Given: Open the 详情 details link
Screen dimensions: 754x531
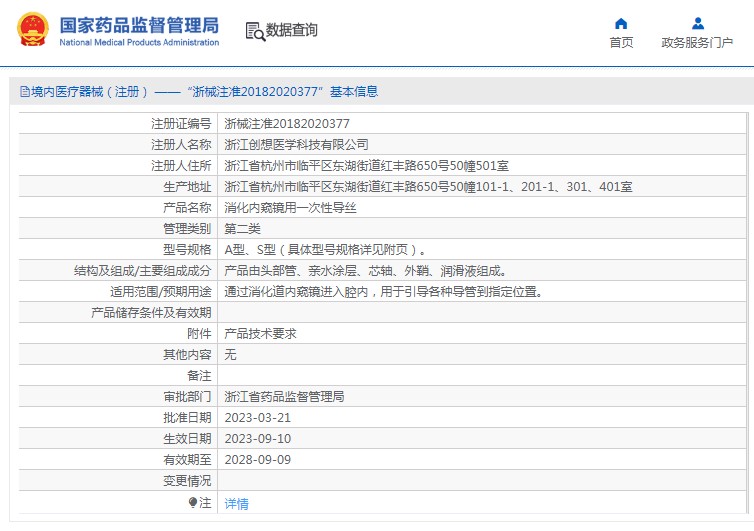Looking at the screenshot, I should (x=237, y=504).
